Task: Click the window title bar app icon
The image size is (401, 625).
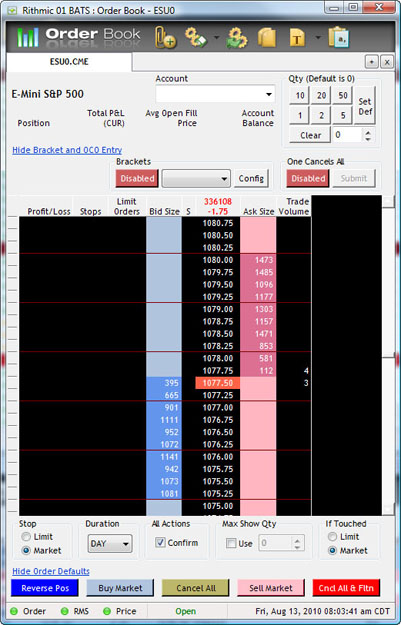Action: [12, 10]
